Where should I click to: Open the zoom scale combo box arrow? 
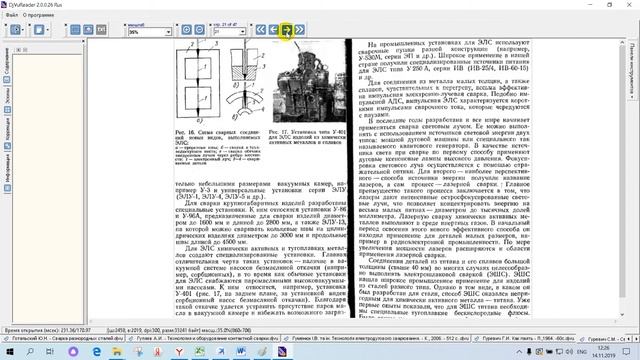[x=168, y=32]
